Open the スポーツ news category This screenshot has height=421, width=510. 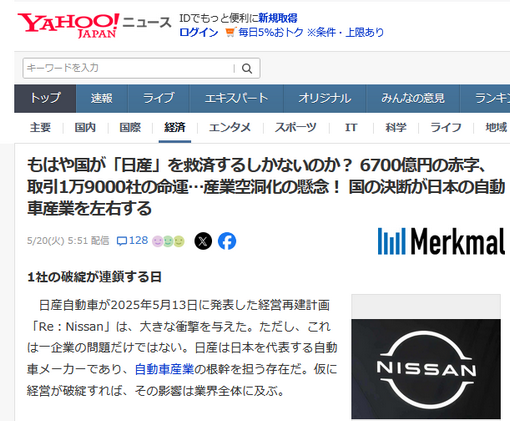click(296, 127)
